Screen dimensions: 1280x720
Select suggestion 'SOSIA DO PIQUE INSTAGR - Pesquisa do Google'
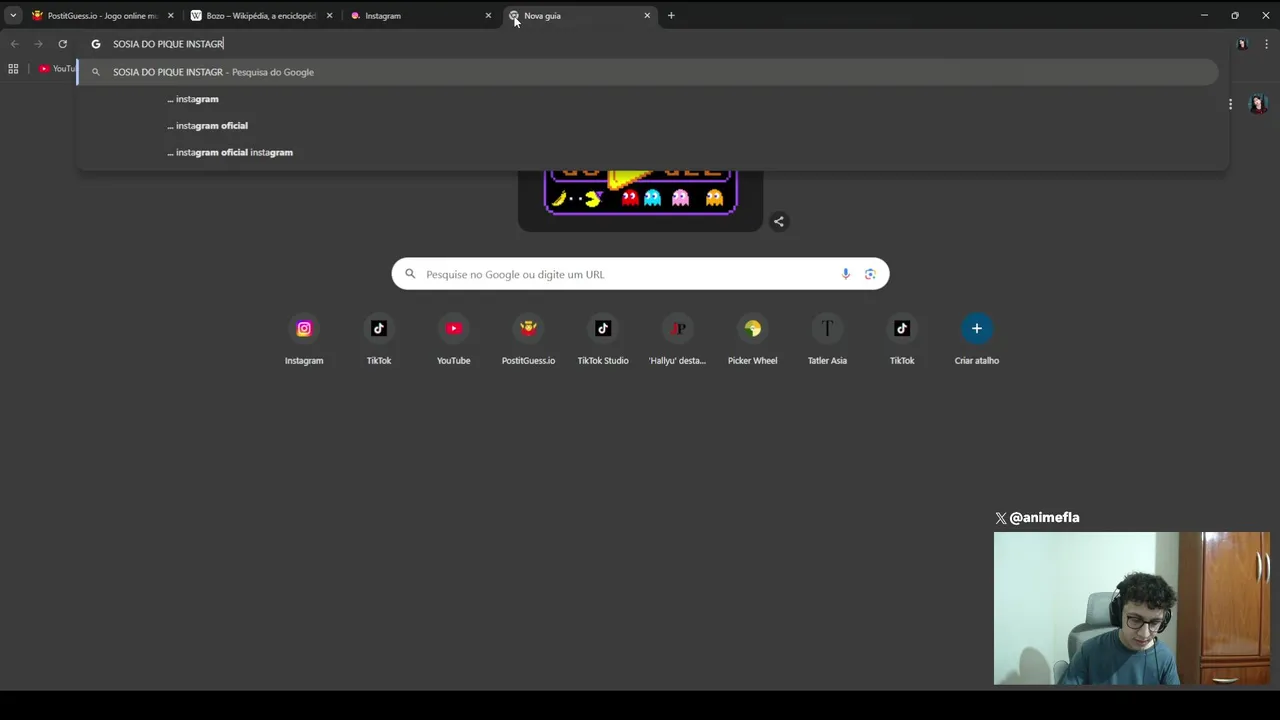click(x=648, y=72)
